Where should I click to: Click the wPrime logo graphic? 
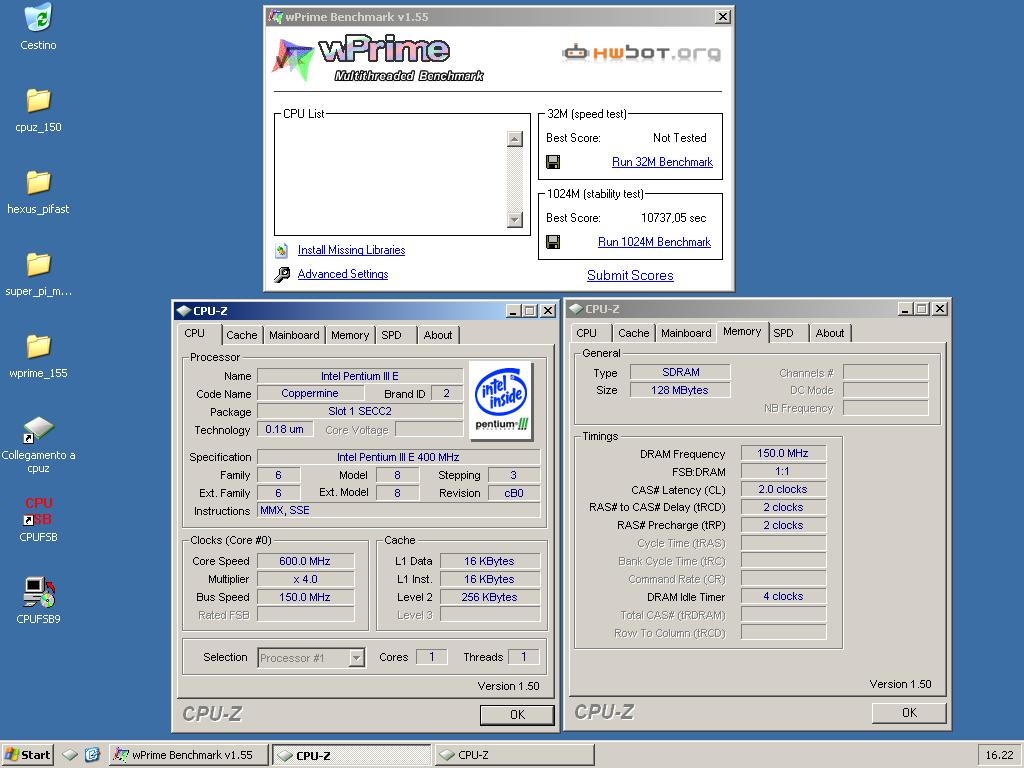tap(379, 59)
